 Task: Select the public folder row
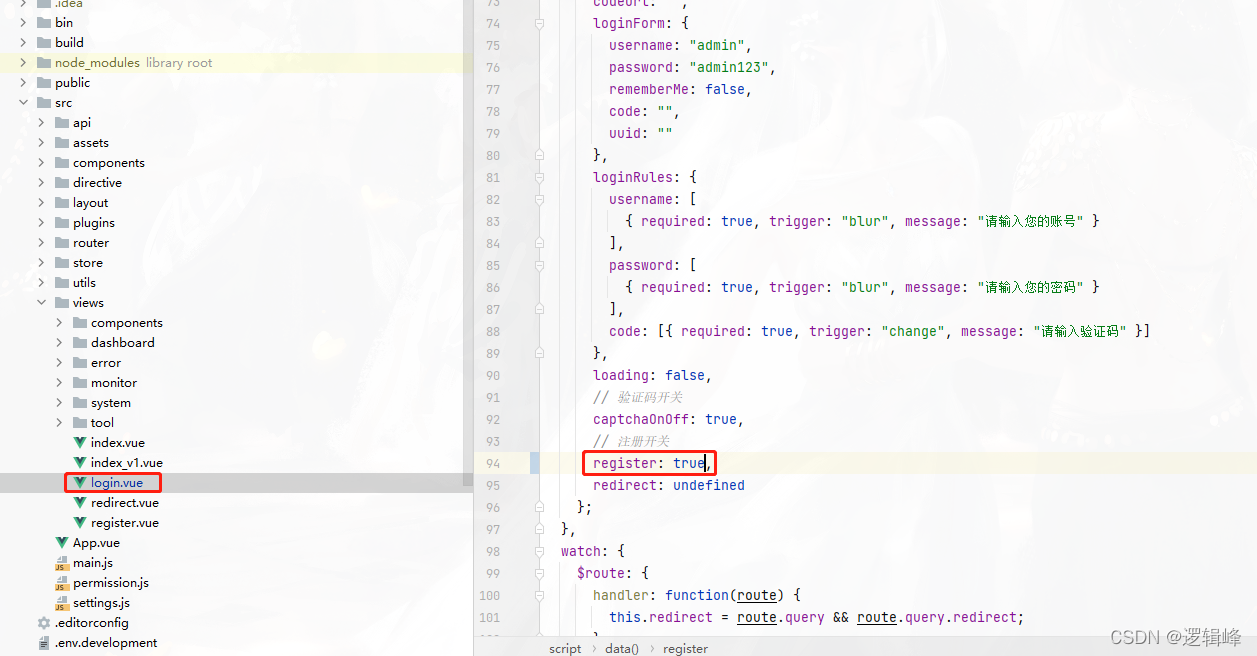236,82
